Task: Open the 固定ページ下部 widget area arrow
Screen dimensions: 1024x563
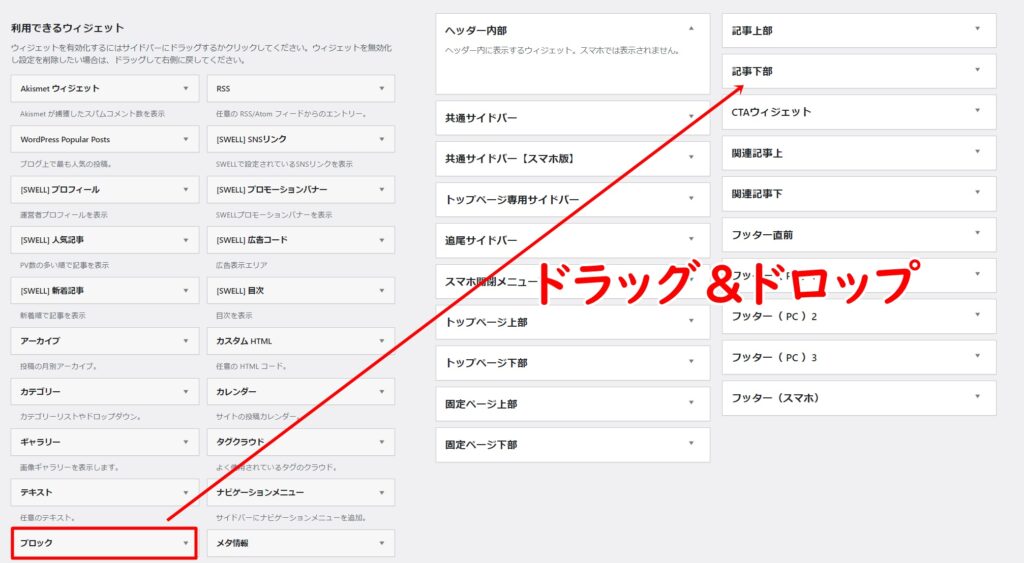Action: pos(690,444)
